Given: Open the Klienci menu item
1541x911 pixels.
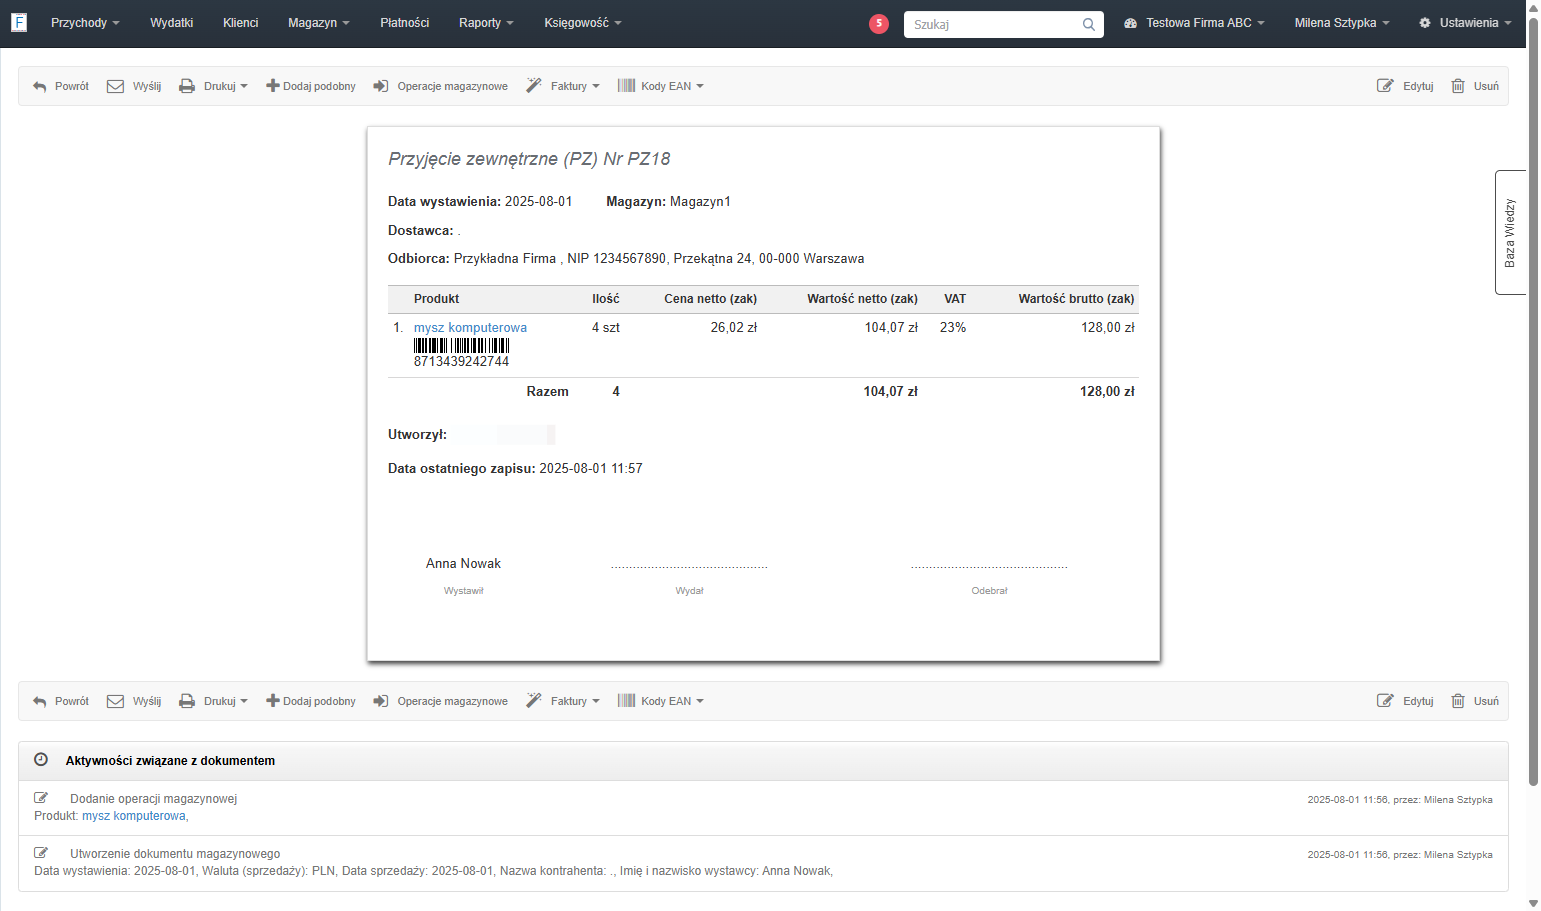Looking at the screenshot, I should click(x=241, y=23).
